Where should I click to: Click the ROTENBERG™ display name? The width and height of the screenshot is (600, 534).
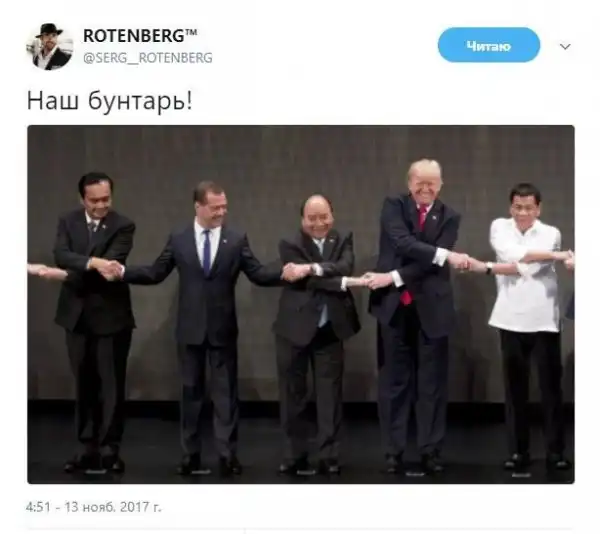(x=140, y=36)
